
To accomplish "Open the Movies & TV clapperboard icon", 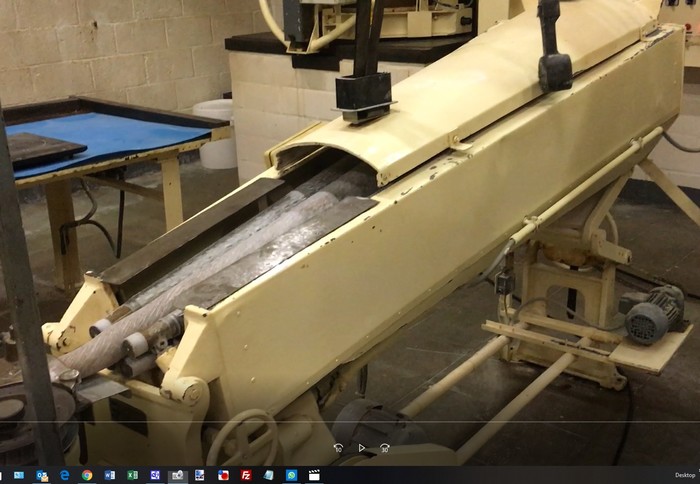I will click(314, 476).
